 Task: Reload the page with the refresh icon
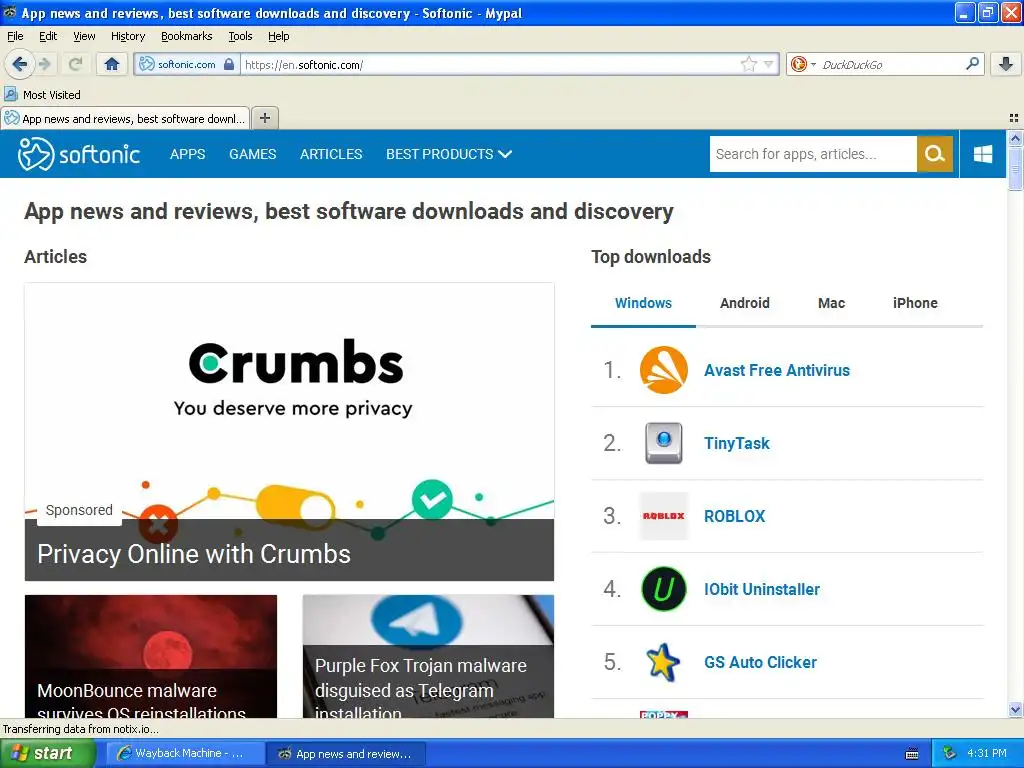[76, 64]
